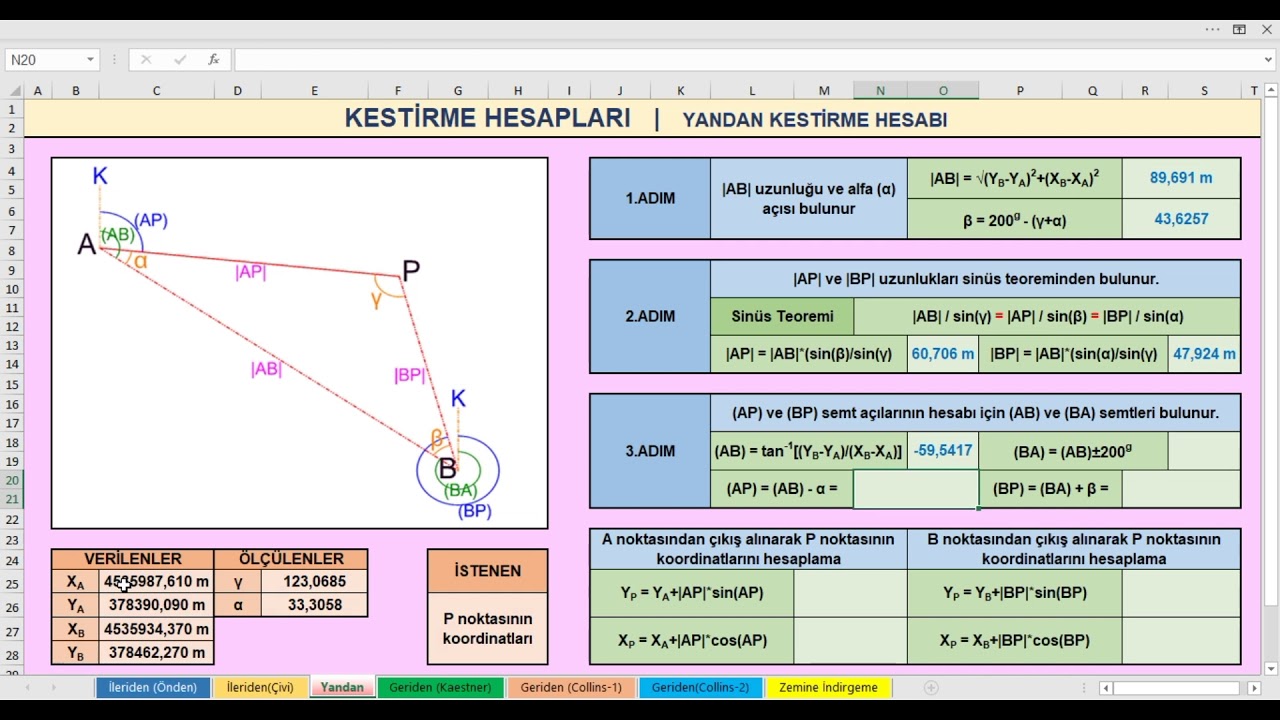Select row 25 header
1280x720 pixels.
click(x=13, y=584)
